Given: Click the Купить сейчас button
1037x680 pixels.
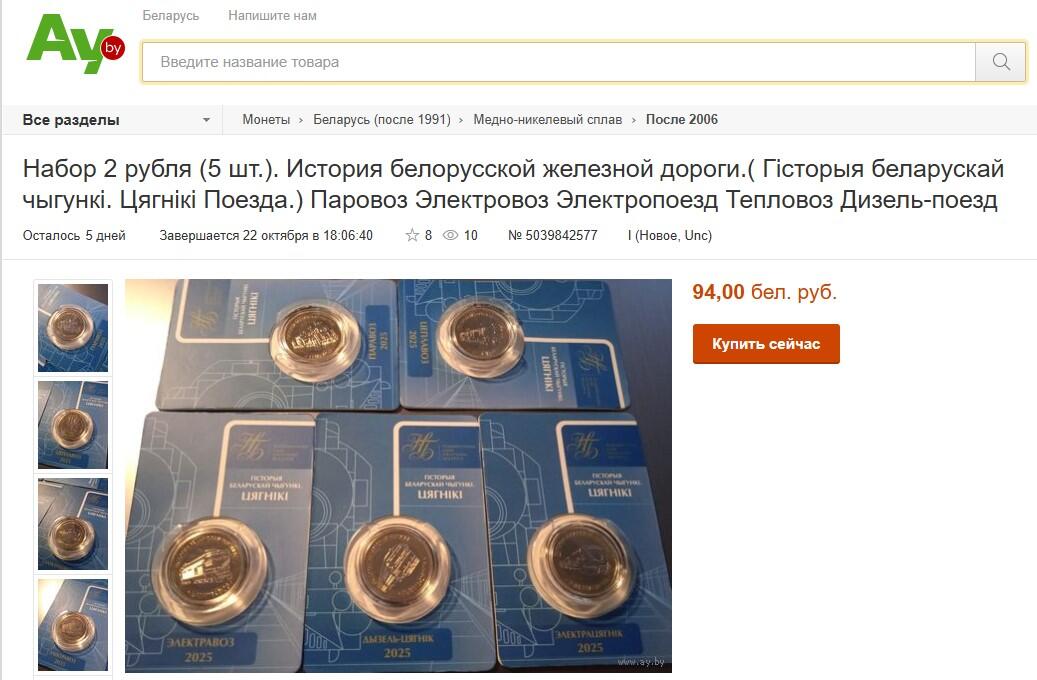Looking at the screenshot, I should 766,344.
